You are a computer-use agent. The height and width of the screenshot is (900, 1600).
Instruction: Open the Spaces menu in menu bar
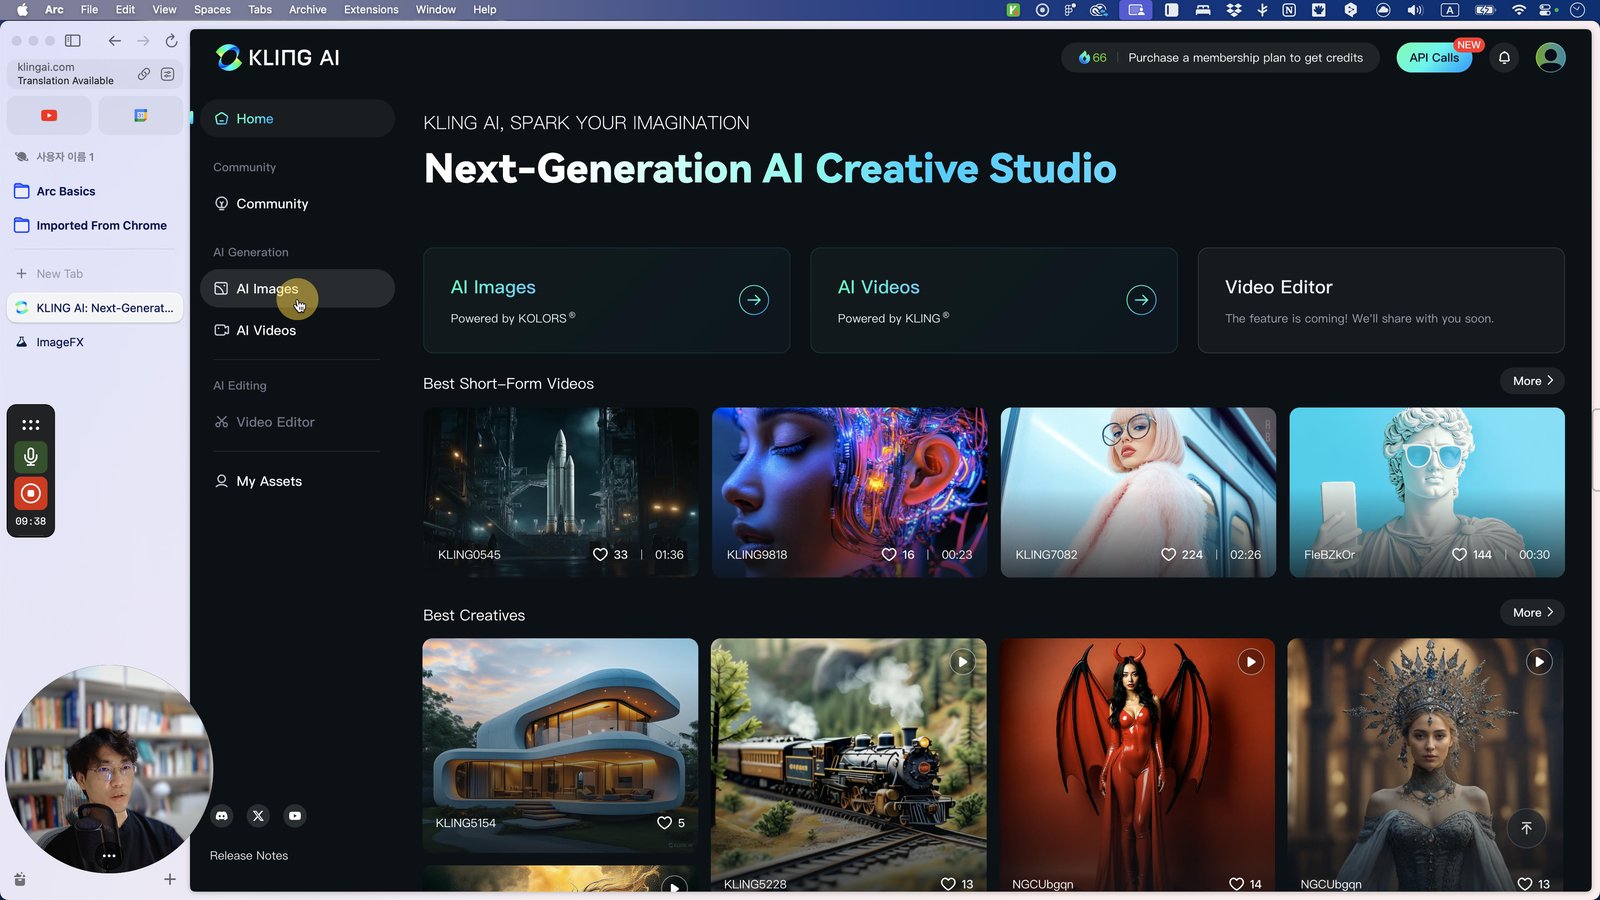click(x=212, y=10)
